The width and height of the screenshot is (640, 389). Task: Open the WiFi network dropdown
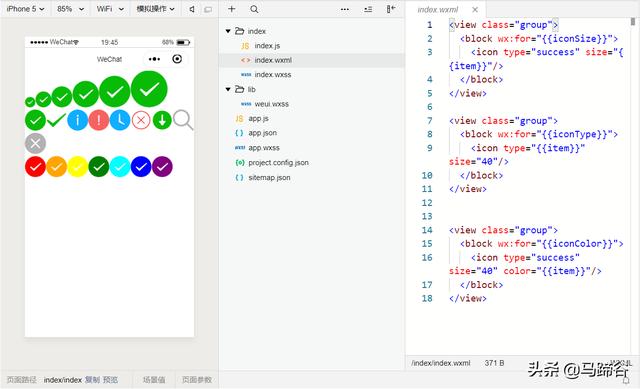110,9
